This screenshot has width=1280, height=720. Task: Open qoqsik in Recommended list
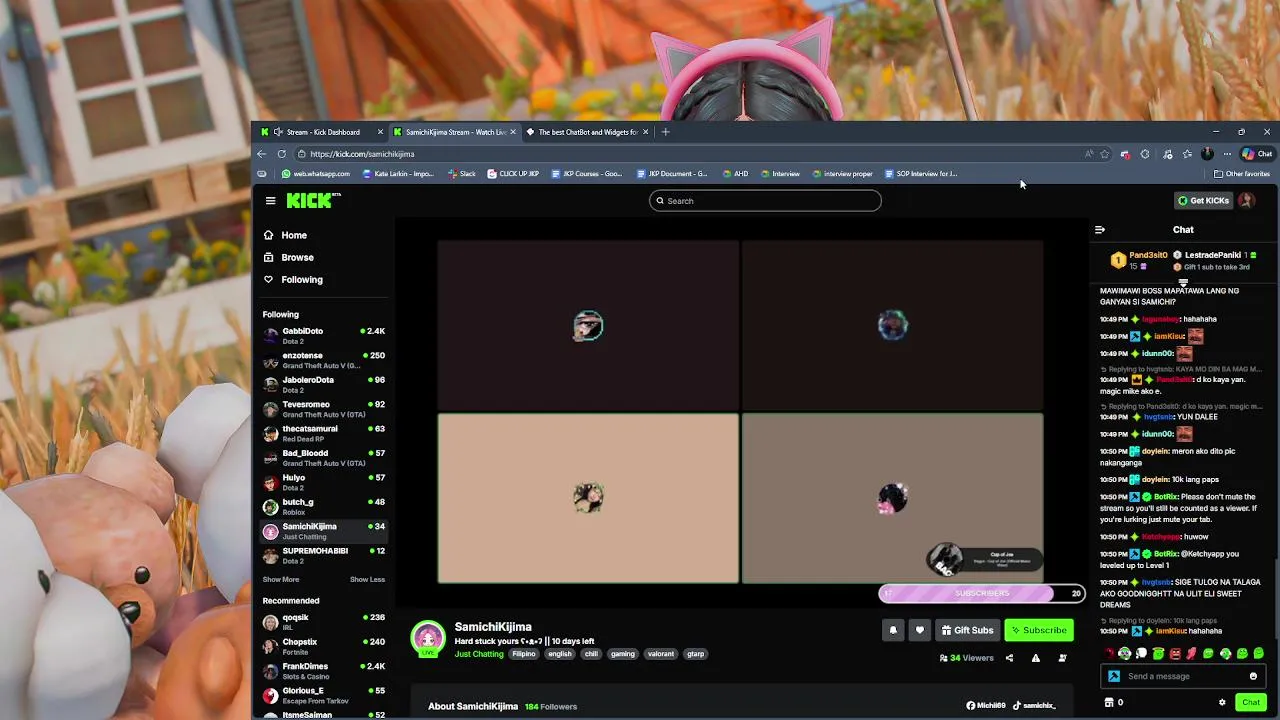pyautogui.click(x=324, y=622)
